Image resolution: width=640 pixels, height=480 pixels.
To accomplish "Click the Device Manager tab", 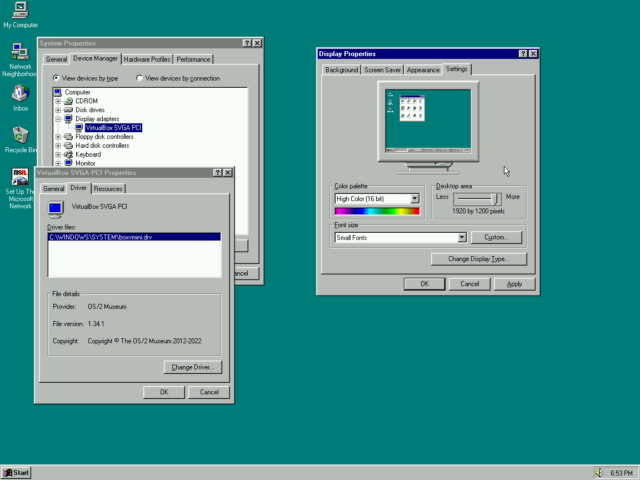I will coord(95,59).
